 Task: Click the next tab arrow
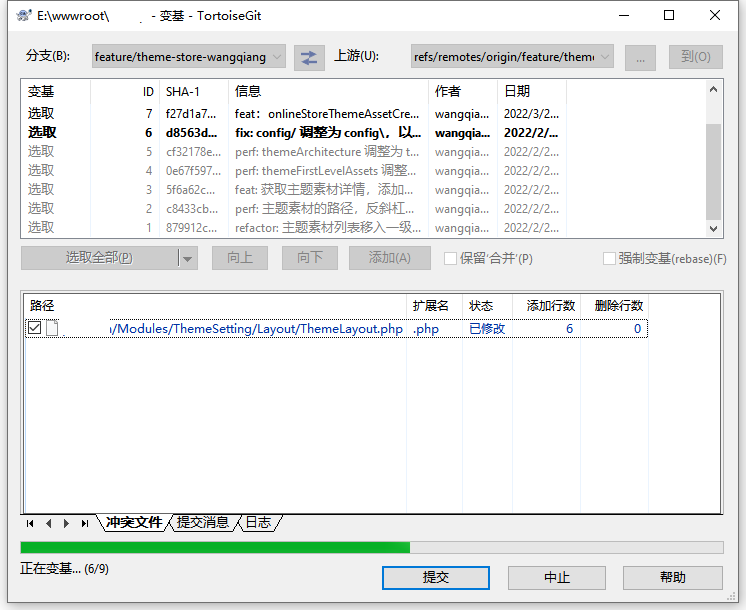[66, 523]
